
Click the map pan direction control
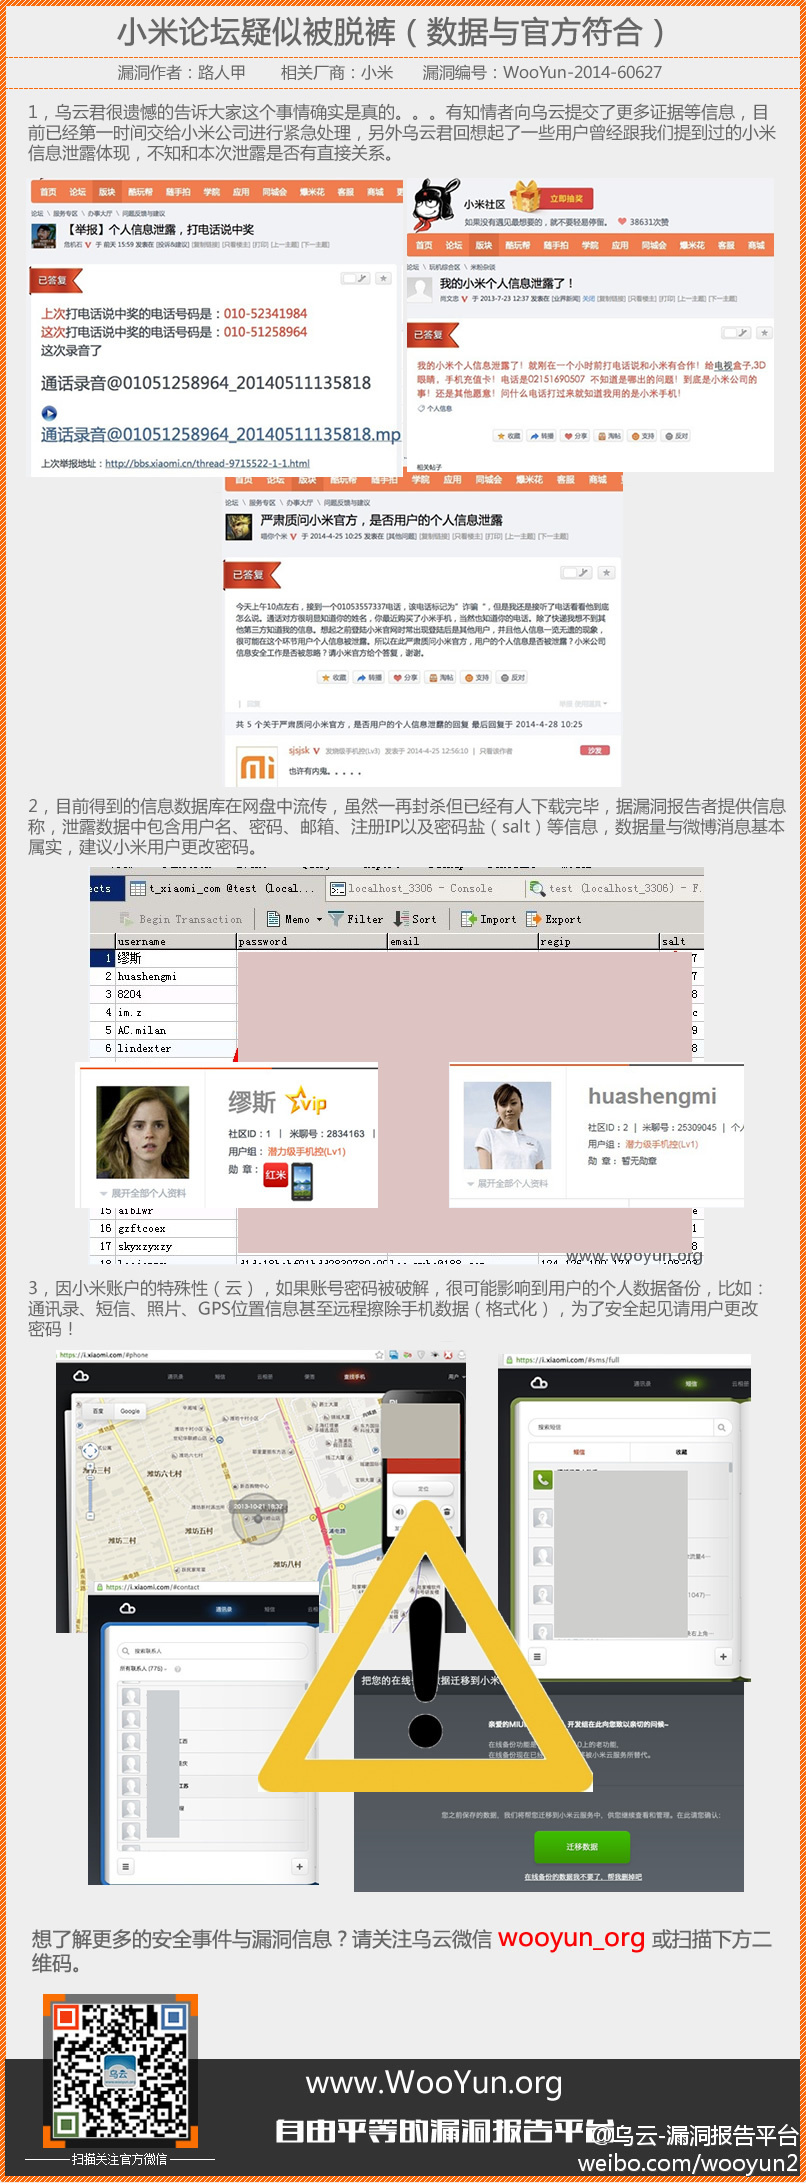click(90, 1449)
